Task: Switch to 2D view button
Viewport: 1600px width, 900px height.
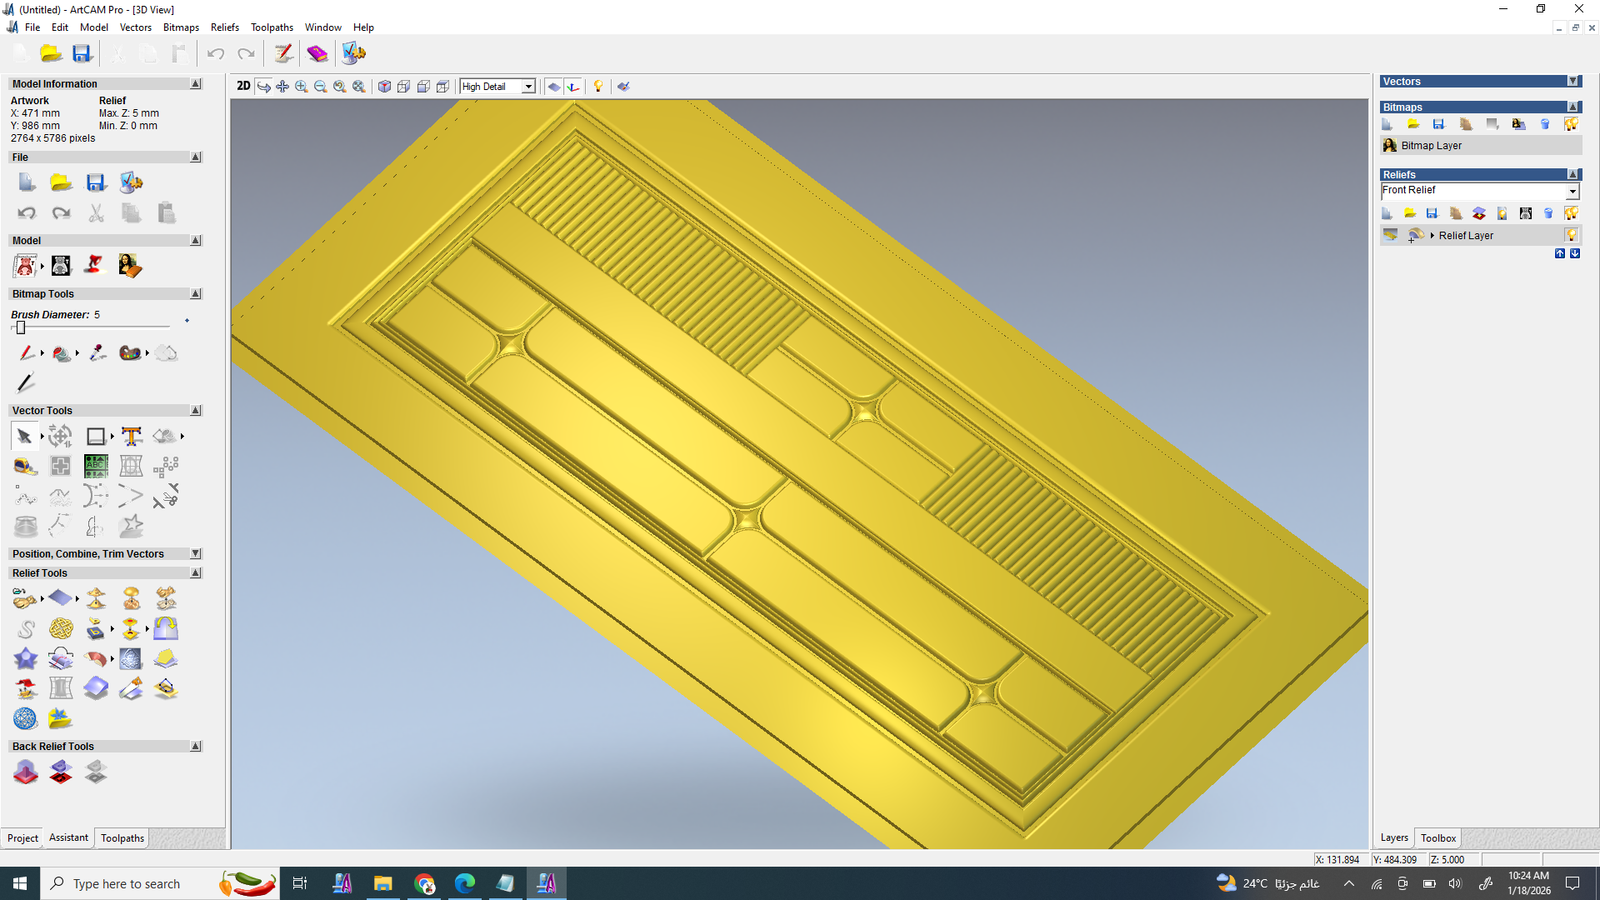Action: pos(243,86)
